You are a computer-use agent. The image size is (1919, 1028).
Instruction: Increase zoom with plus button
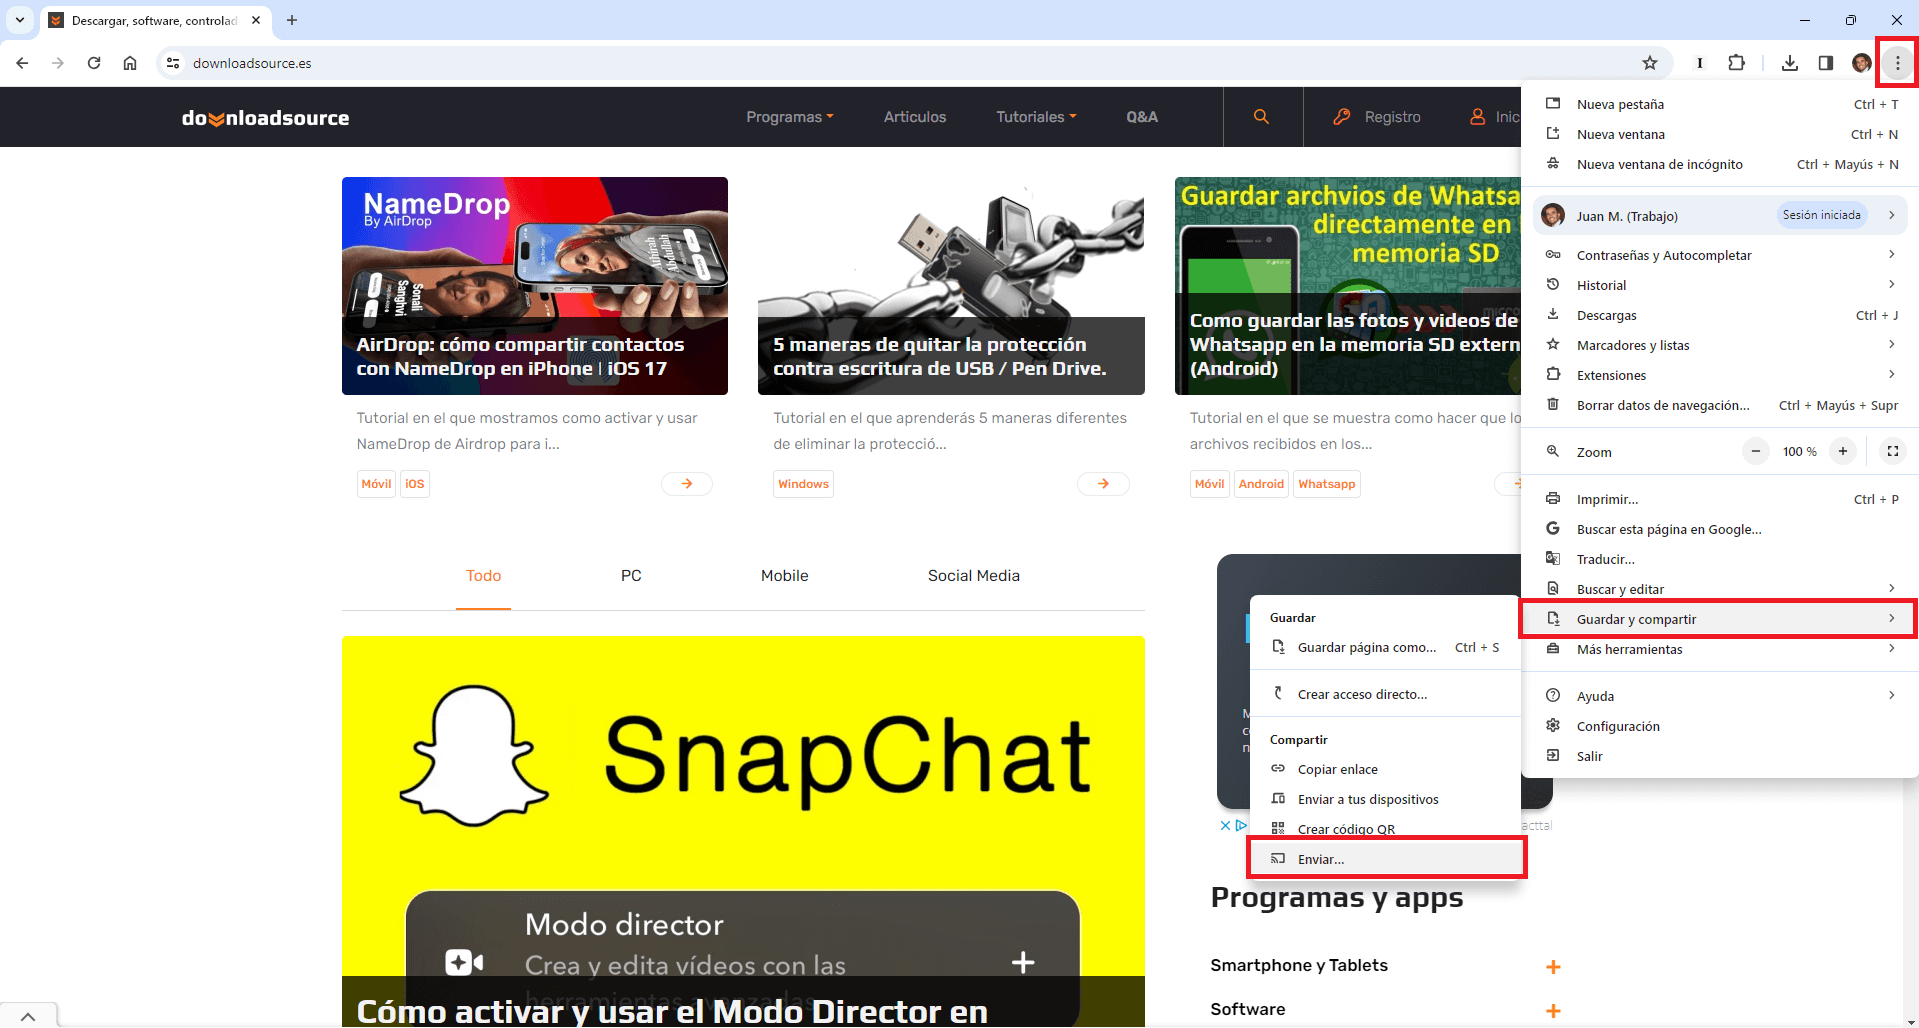tap(1843, 451)
